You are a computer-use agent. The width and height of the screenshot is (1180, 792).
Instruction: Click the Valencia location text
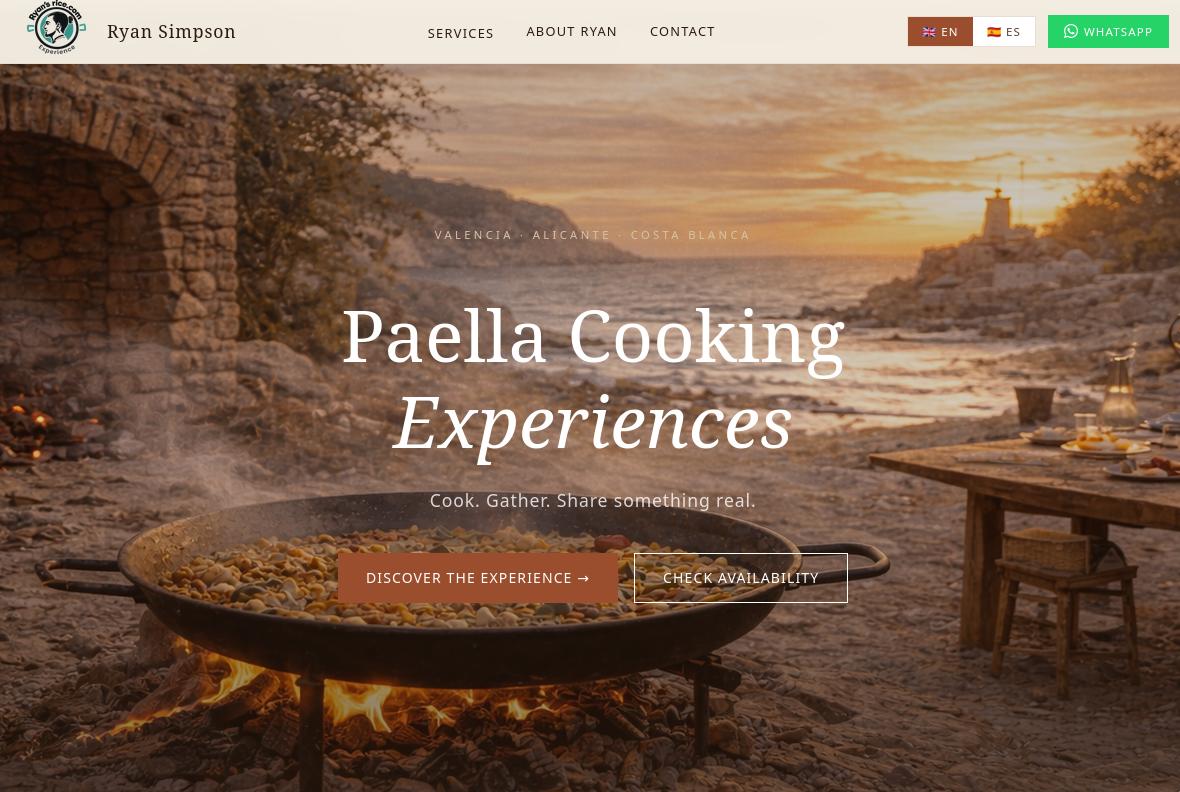473,235
